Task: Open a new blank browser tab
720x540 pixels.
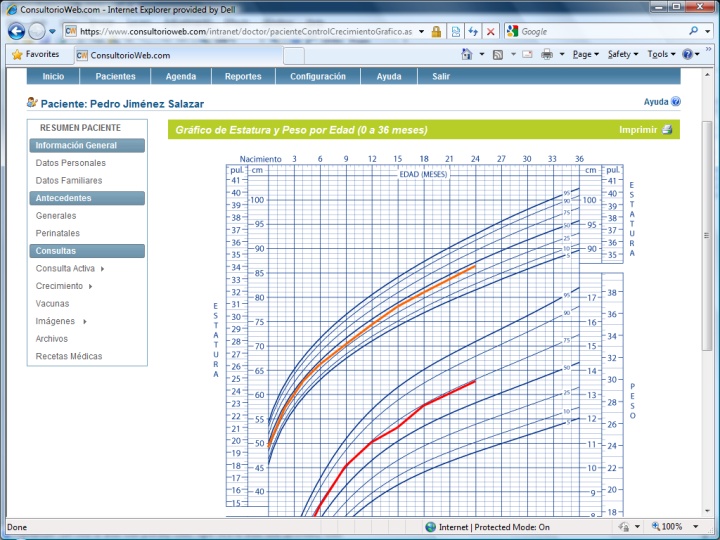Action: point(294,56)
